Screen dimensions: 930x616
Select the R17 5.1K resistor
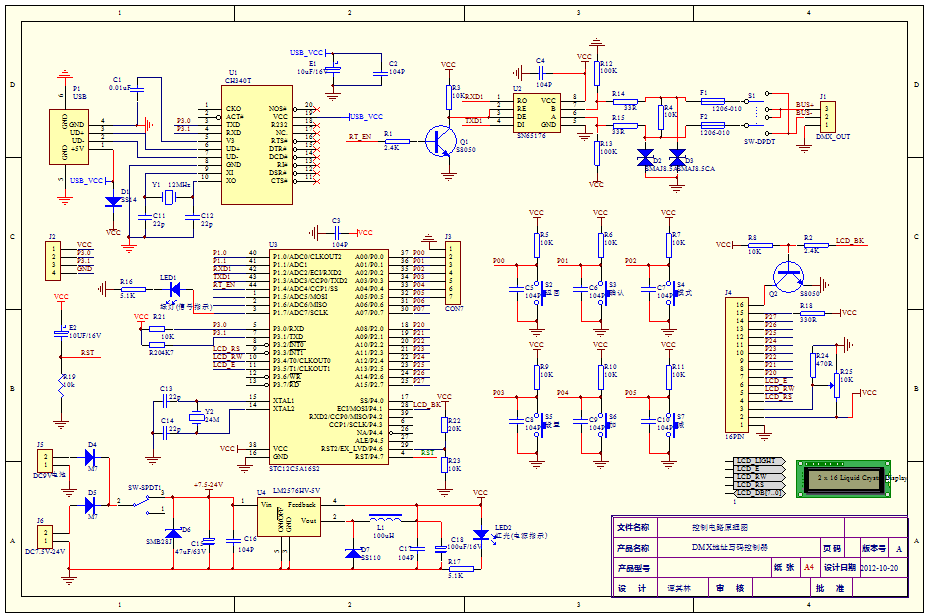coord(461,569)
